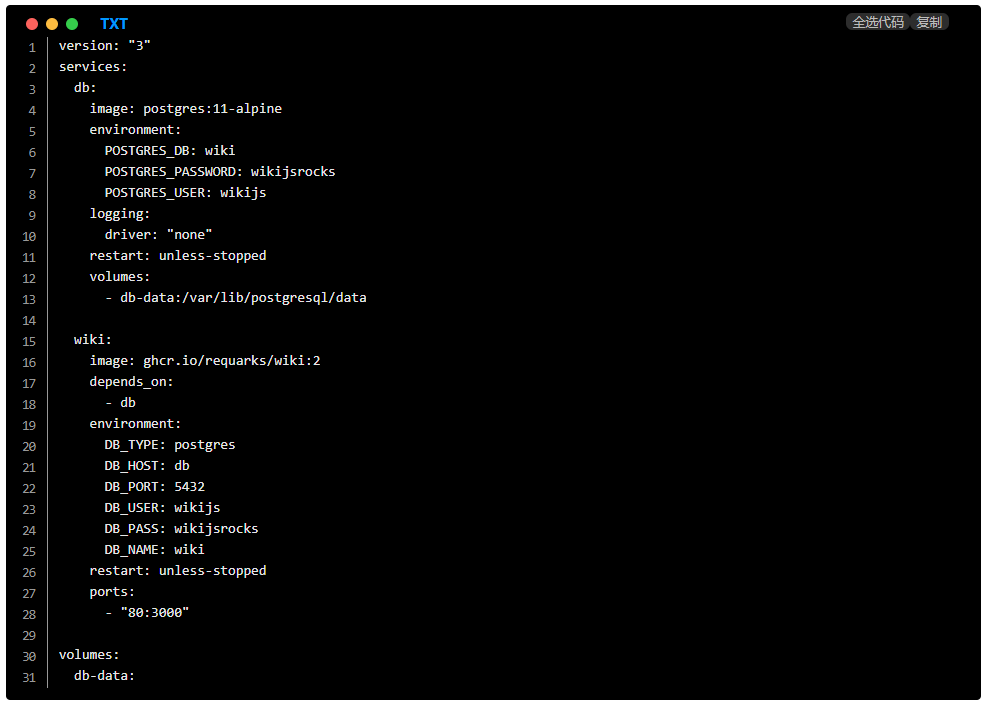This screenshot has height=707, width=988.
Task: Click the "80:3000" port mapping
Action: pos(154,613)
